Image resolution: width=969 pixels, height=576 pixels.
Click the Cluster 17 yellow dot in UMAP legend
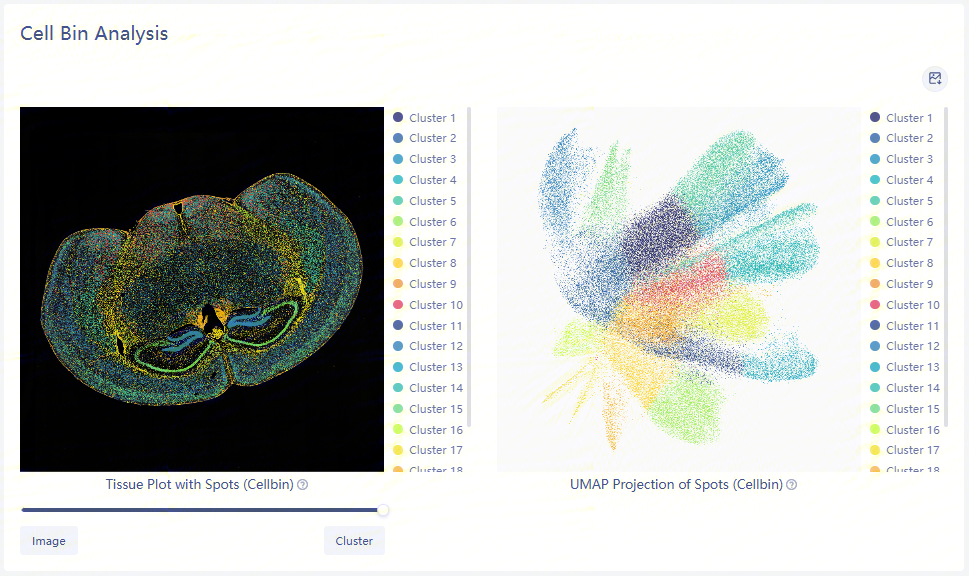(875, 450)
